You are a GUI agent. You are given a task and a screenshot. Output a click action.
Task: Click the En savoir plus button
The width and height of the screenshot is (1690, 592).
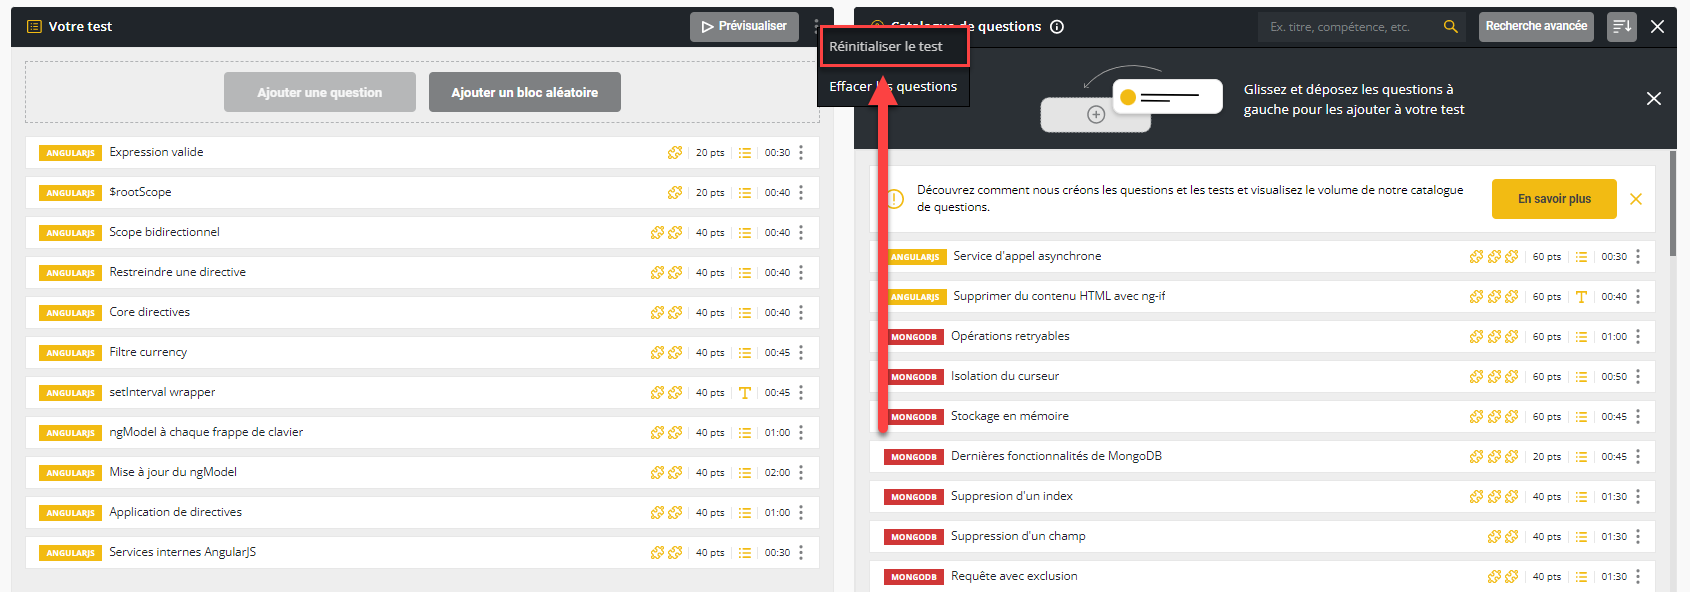coord(1553,199)
